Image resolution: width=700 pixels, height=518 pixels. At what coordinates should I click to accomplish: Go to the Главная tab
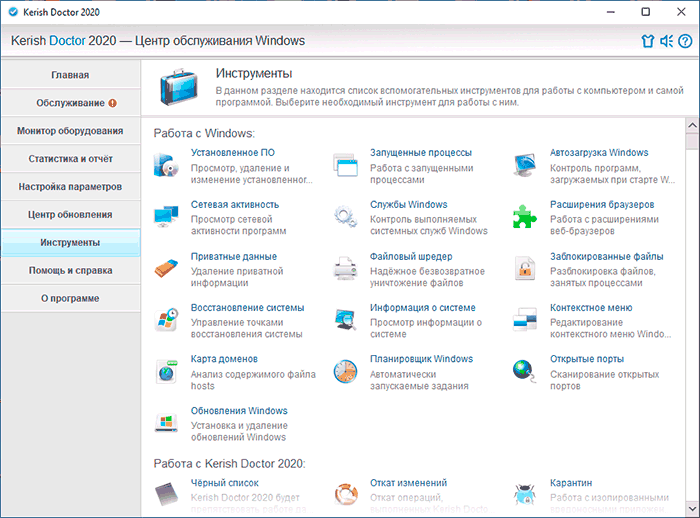pos(71,75)
